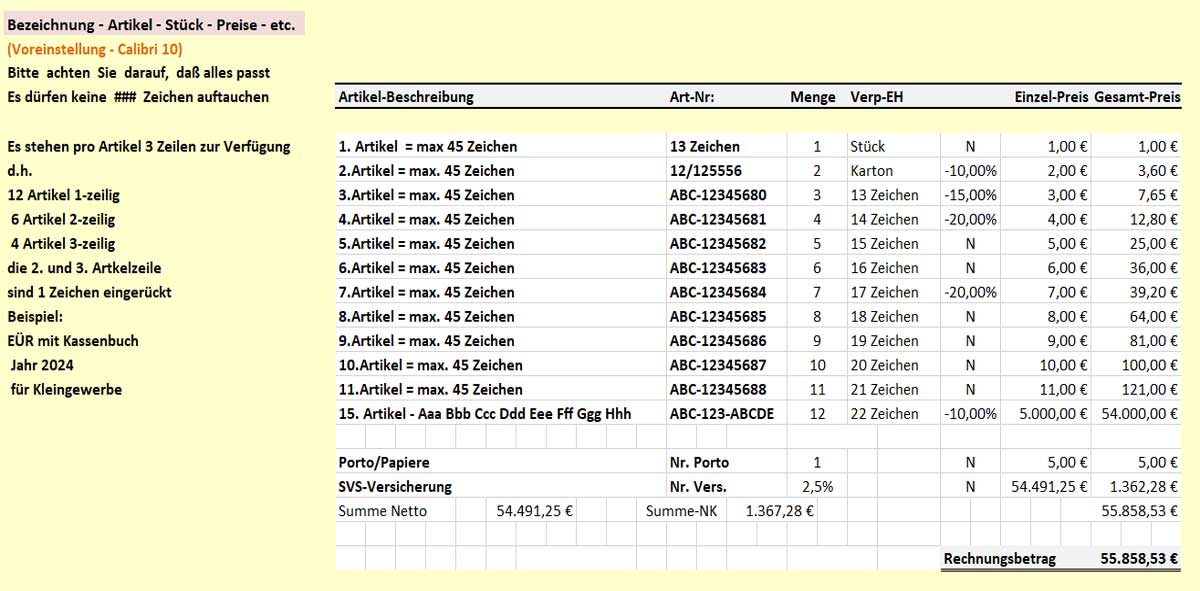This screenshot has height=591, width=1200.
Task: Click the bold invoice total beside Rechnungsbetrag
Action: point(1139,559)
